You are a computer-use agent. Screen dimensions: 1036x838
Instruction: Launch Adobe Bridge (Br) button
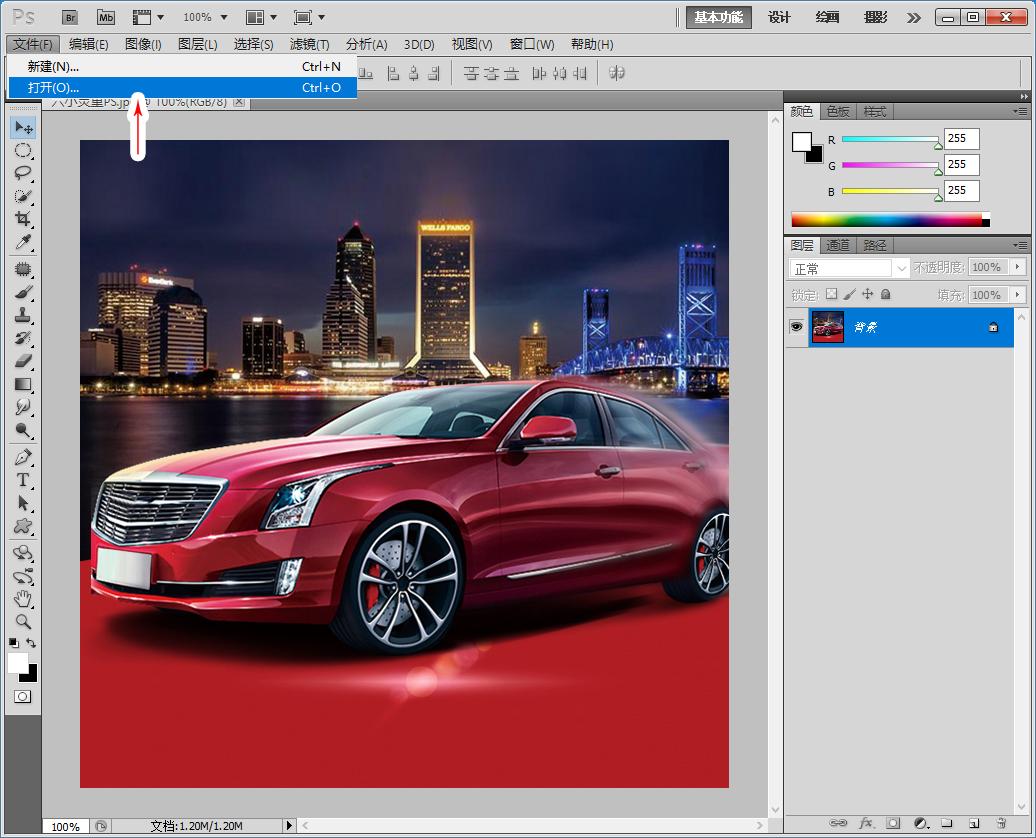pos(70,17)
